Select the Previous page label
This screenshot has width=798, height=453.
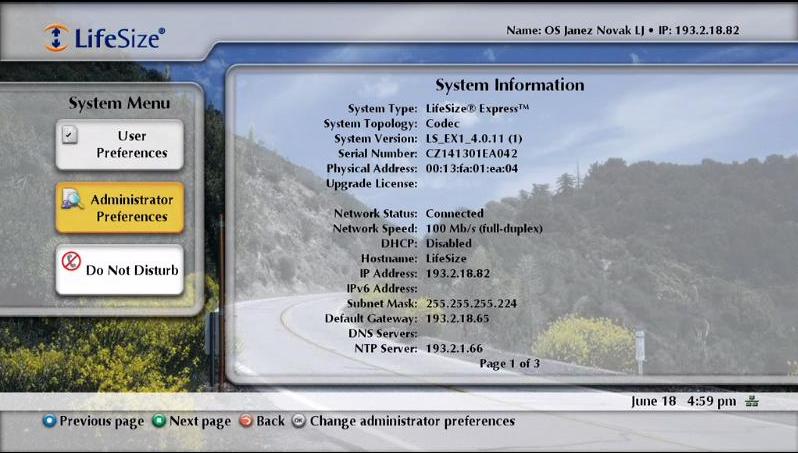coord(102,421)
